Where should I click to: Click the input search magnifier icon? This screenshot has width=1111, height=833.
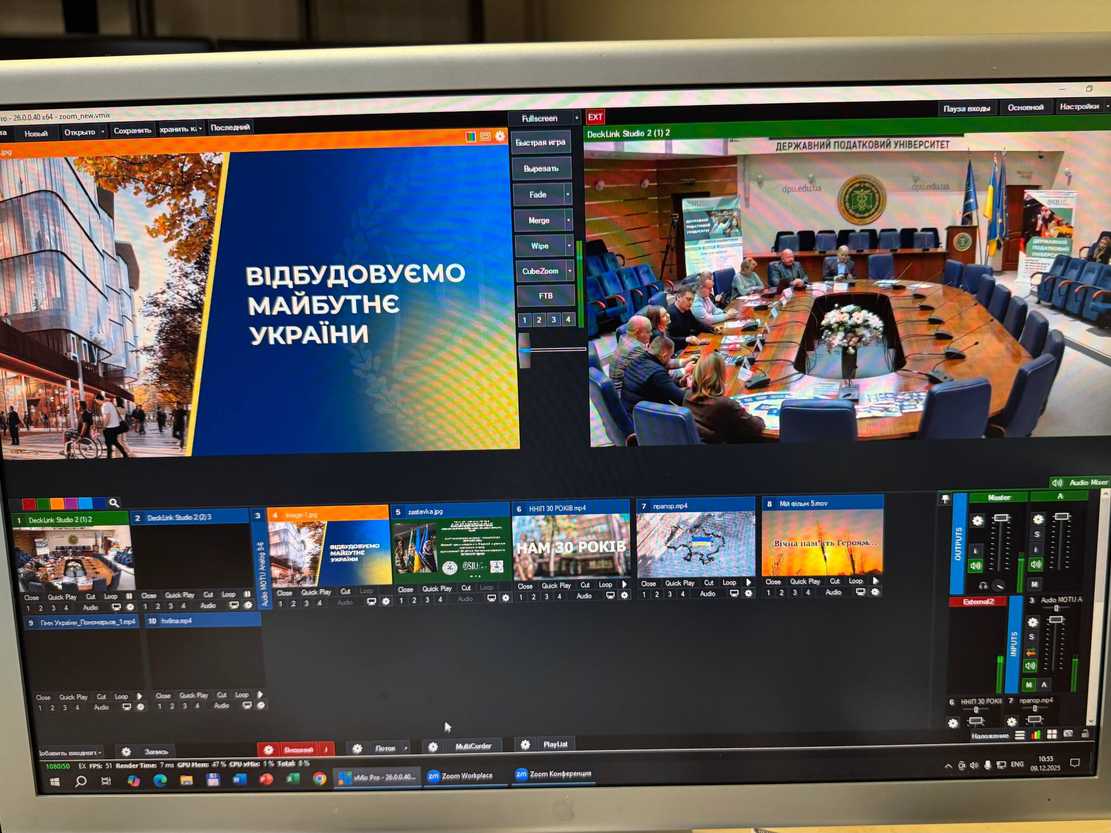tap(114, 503)
